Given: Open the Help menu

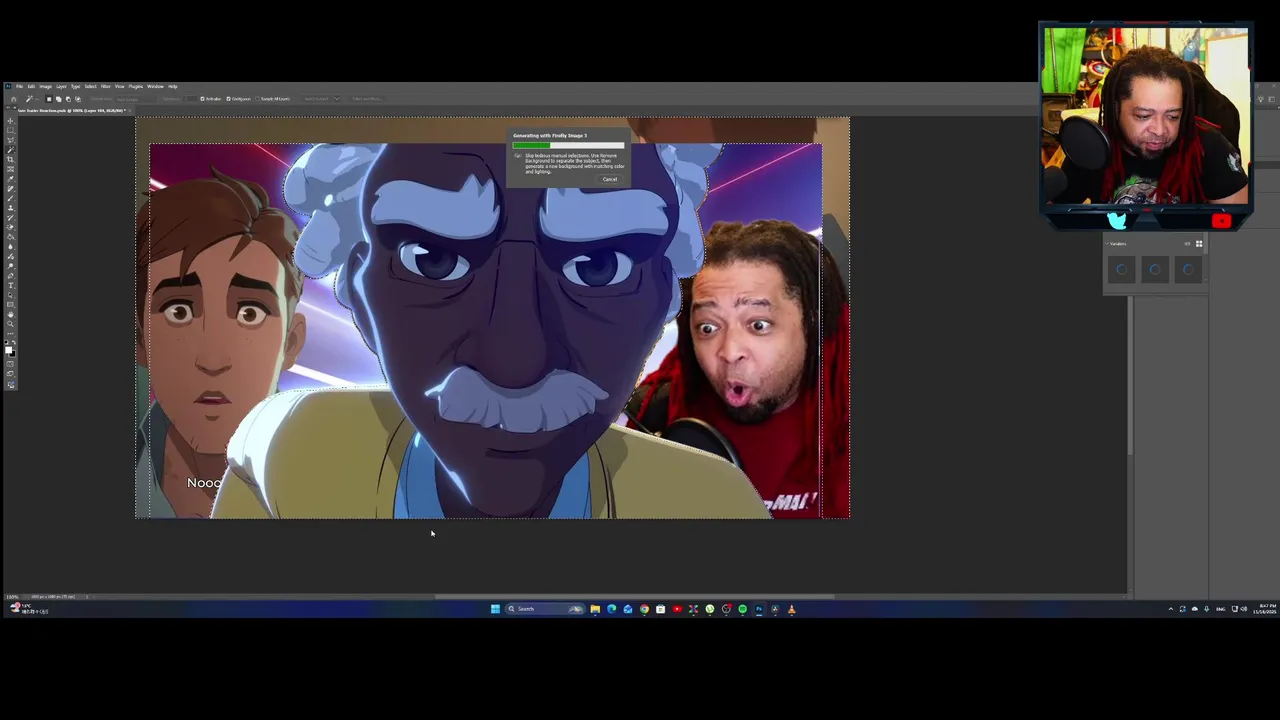Looking at the screenshot, I should click(173, 86).
